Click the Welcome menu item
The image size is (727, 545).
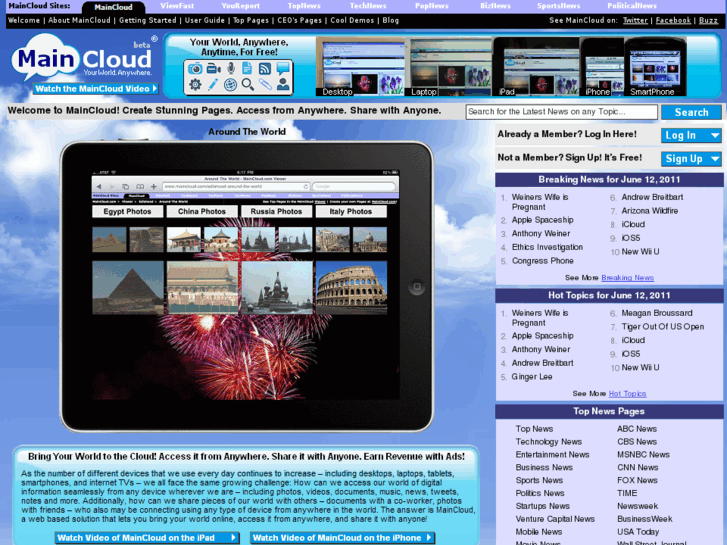[24, 20]
